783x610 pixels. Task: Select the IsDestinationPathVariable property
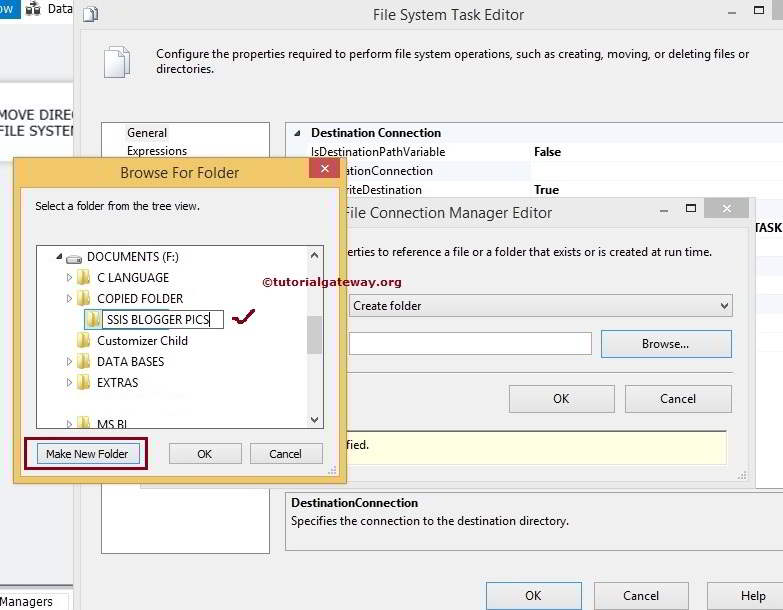378,152
